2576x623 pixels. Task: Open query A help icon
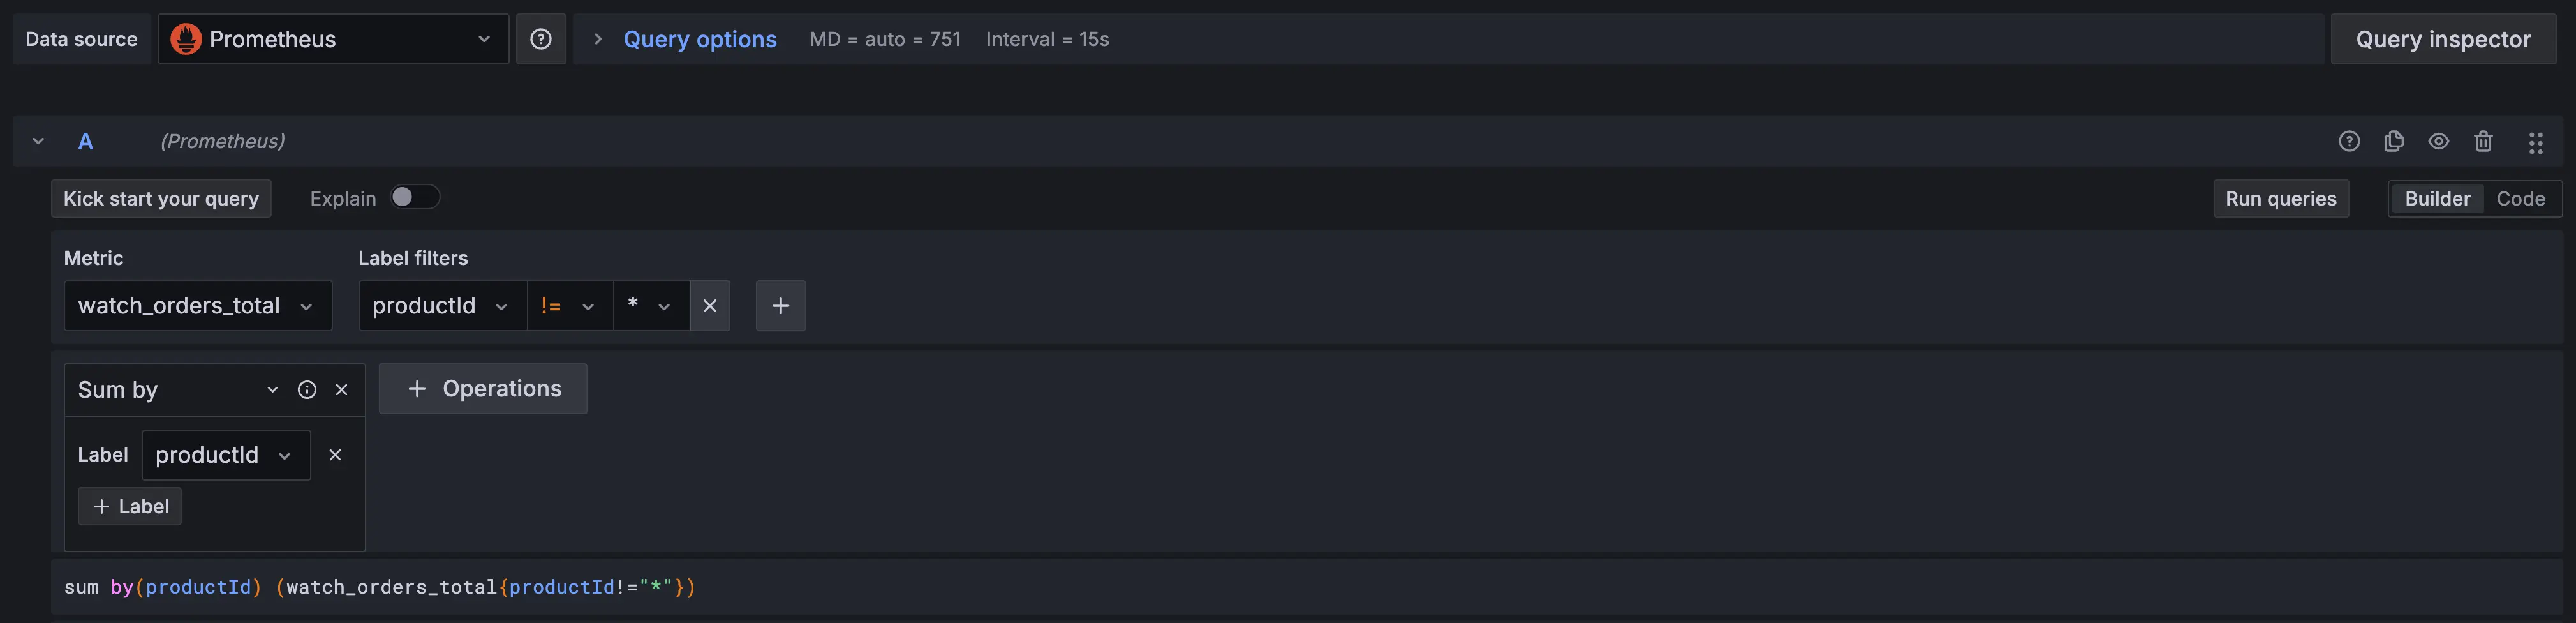tap(2349, 141)
